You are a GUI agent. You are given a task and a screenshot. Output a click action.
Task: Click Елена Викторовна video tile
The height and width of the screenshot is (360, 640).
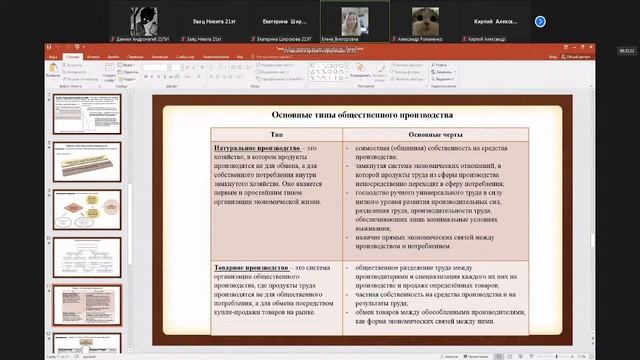pyautogui.click(x=355, y=22)
